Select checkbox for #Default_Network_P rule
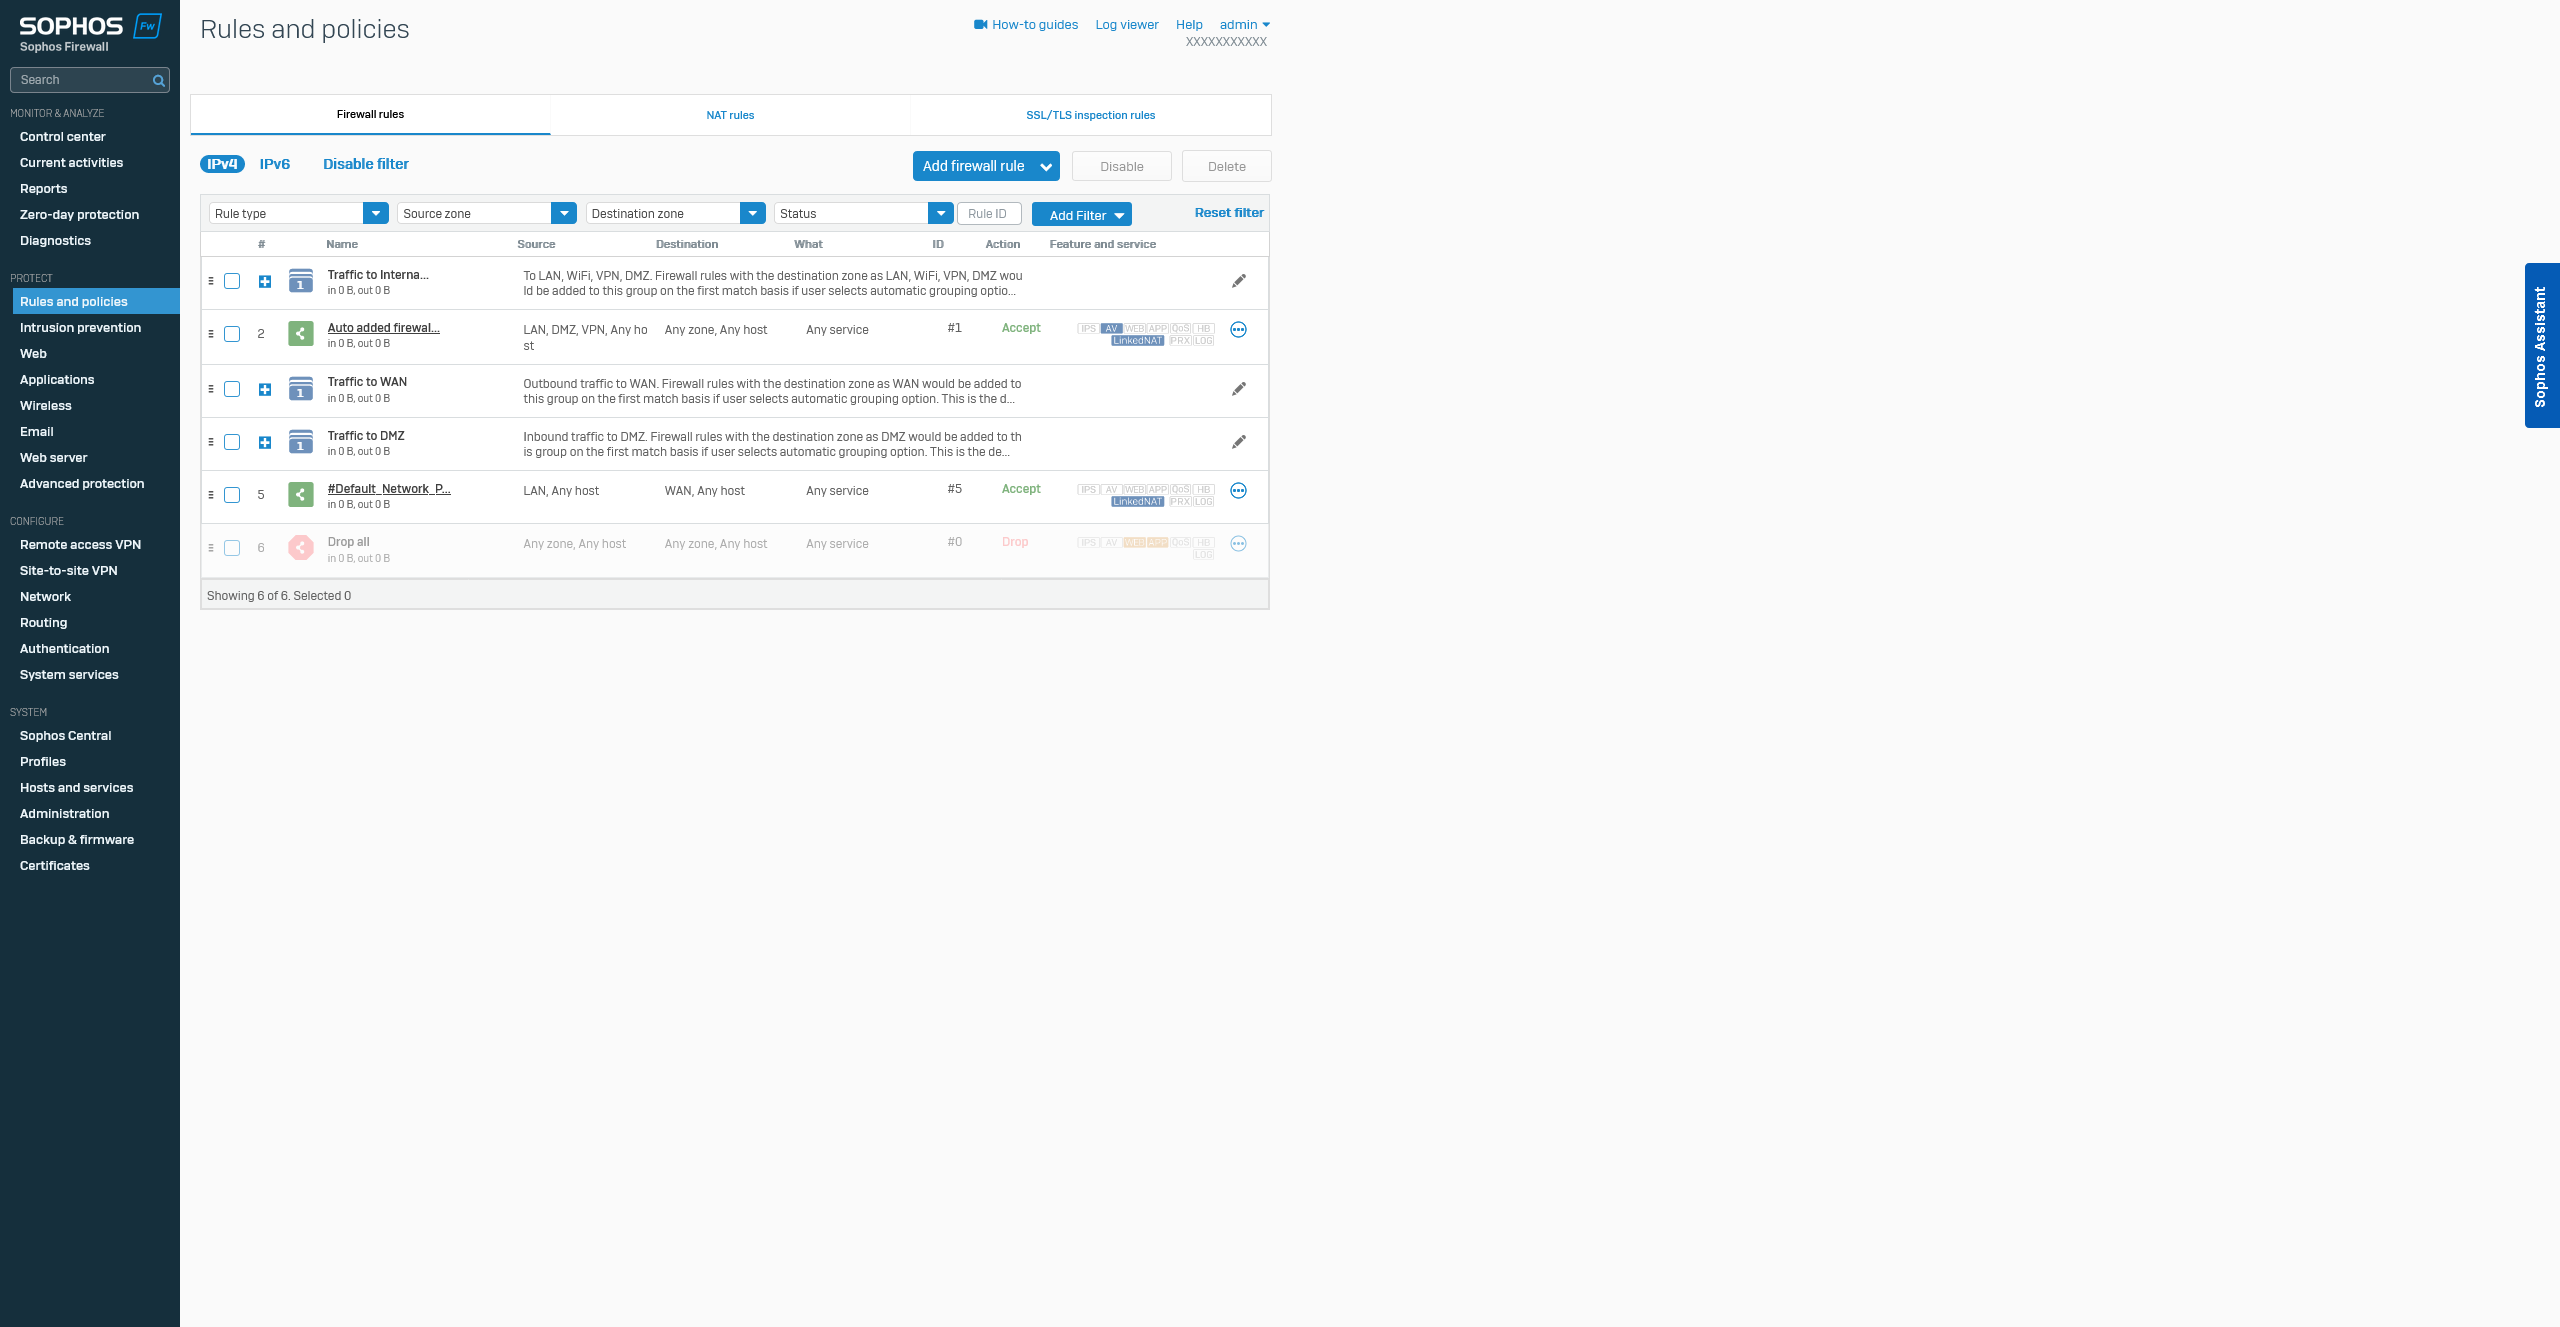Screen dimensions: 2560x1327 point(232,495)
